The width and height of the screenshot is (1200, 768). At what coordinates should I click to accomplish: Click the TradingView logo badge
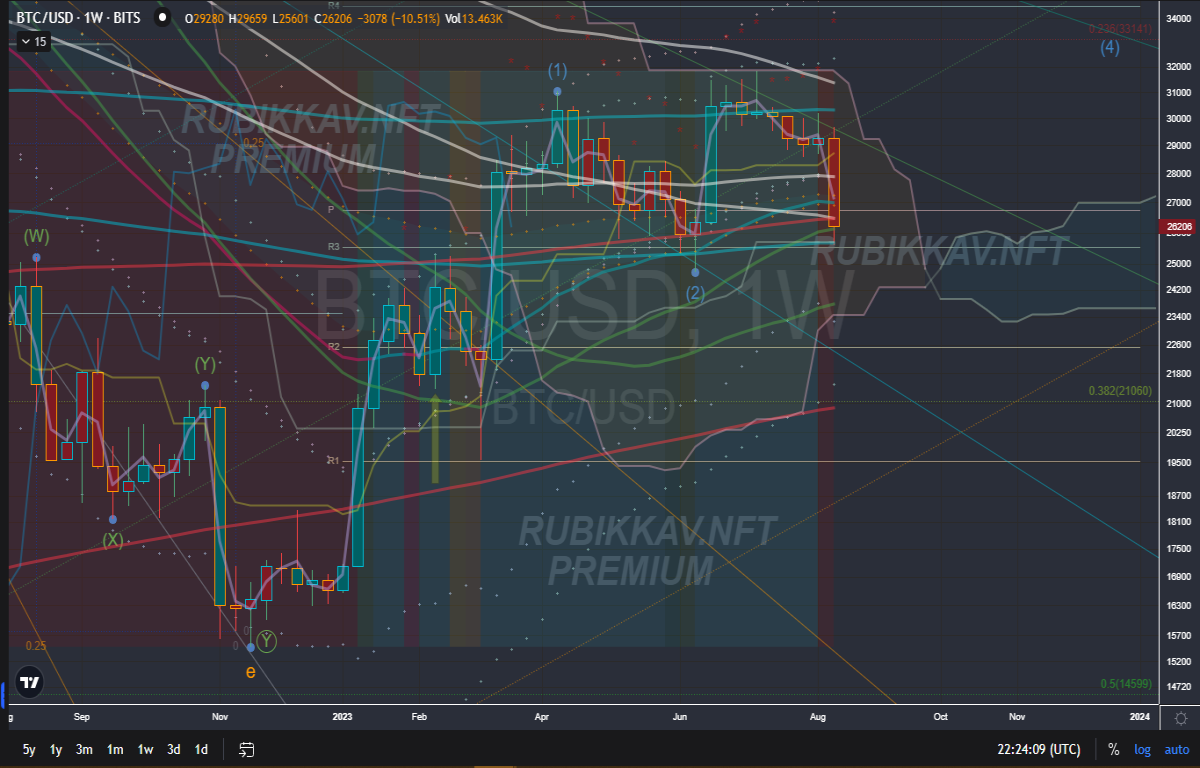click(30, 682)
